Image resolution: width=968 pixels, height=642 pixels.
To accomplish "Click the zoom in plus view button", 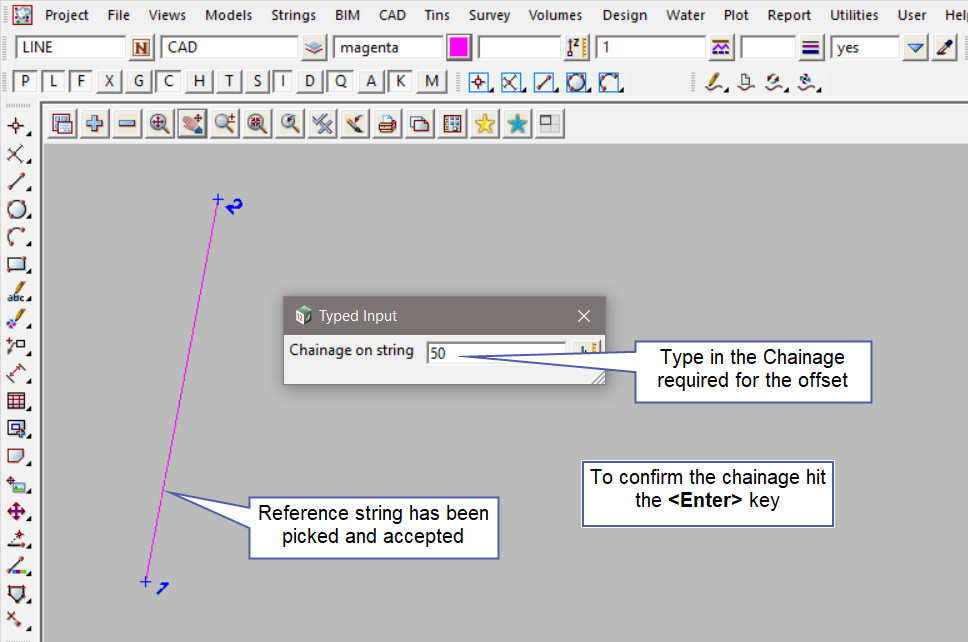I will 95,124.
